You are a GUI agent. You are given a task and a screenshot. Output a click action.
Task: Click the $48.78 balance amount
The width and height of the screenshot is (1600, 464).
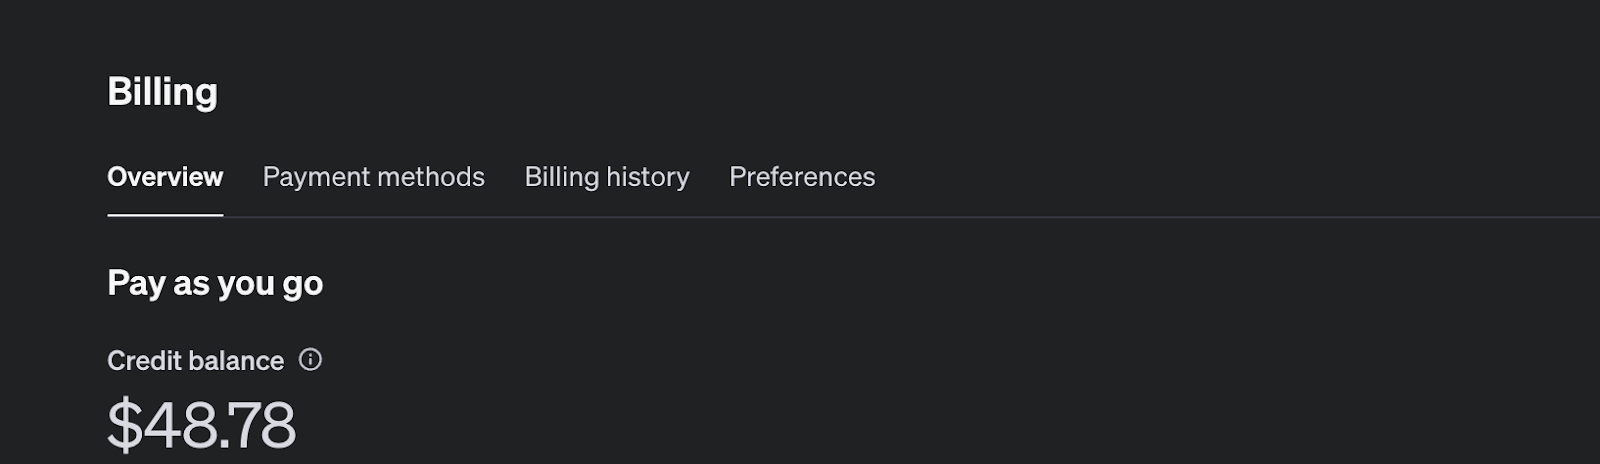pyautogui.click(x=201, y=424)
